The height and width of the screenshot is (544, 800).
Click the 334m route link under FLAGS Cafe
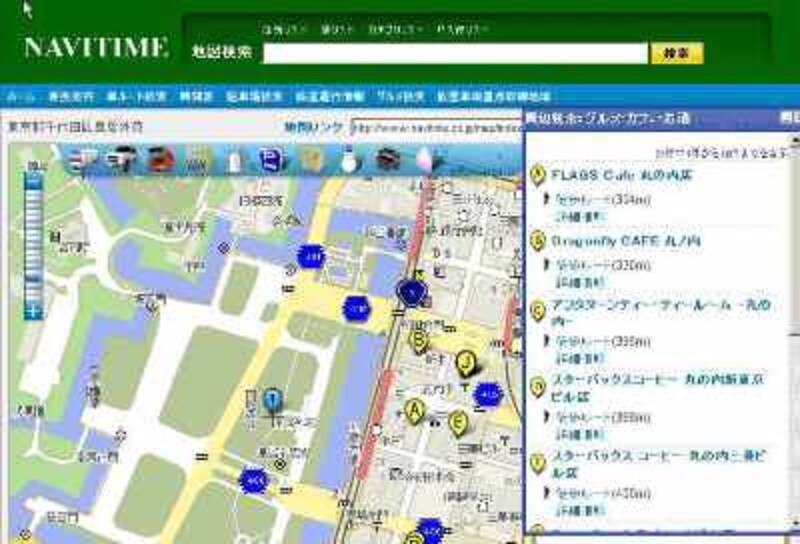coord(603,200)
